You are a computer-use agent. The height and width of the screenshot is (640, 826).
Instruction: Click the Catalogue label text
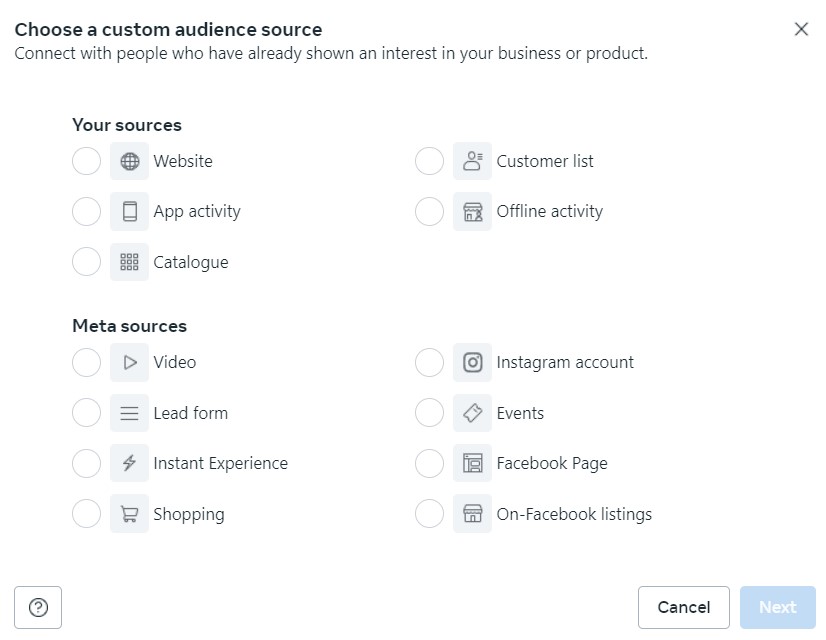click(191, 262)
